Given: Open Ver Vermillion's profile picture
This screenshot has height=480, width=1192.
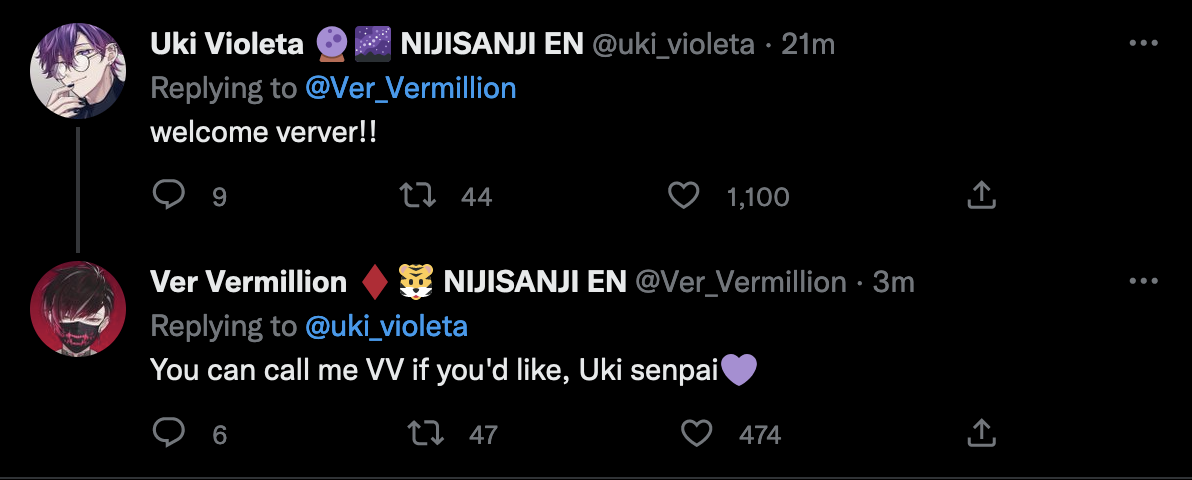Looking at the screenshot, I should (x=78, y=308).
